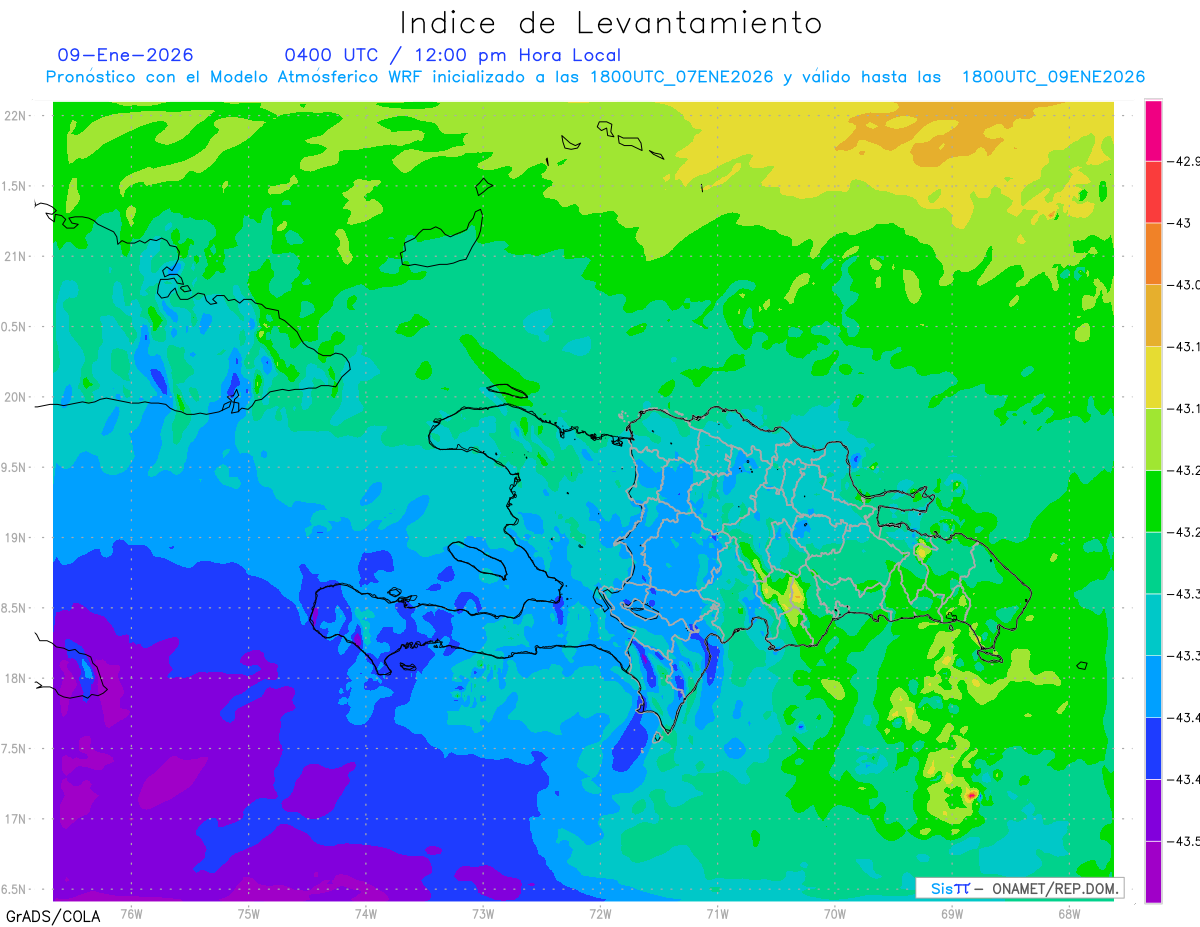Click the '73W' longitude axis label
The image size is (1200, 927).
tap(483, 913)
